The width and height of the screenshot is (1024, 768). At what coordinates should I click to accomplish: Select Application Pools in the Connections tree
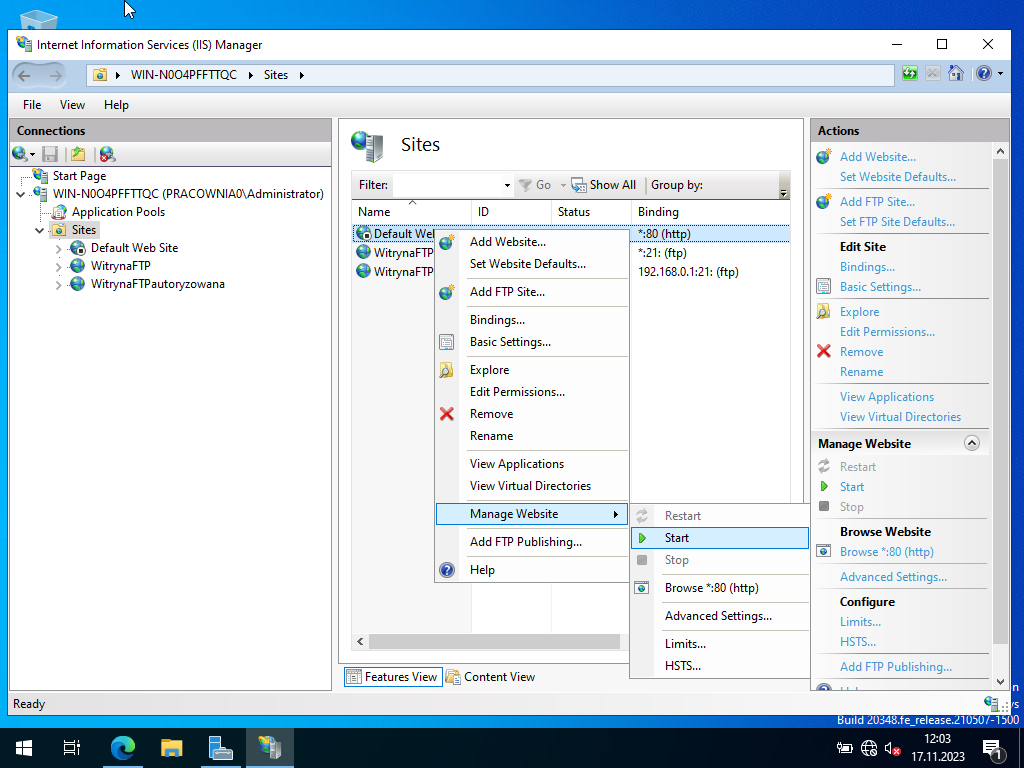[x=118, y=212]
